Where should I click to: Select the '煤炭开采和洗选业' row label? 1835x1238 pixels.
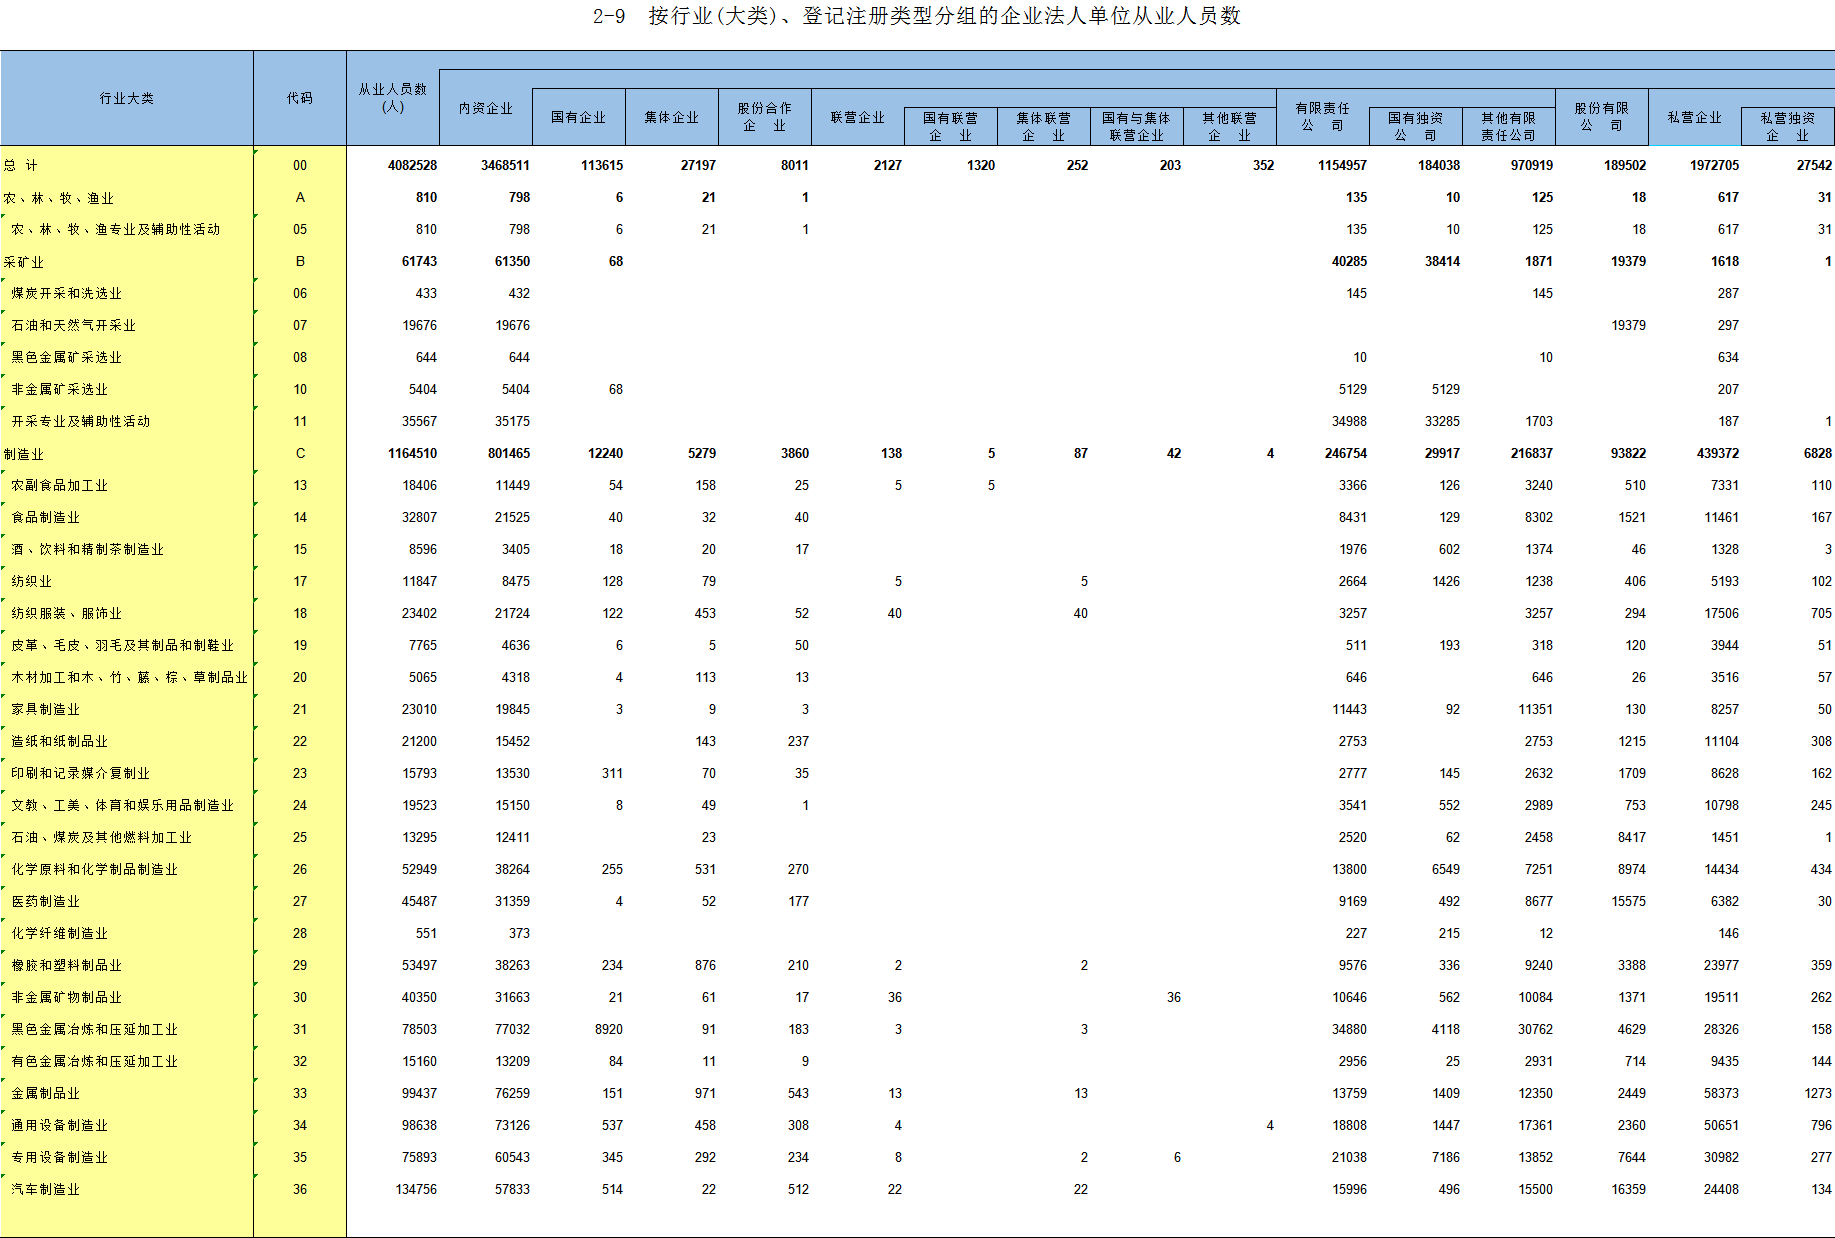[x=66, y=293]
